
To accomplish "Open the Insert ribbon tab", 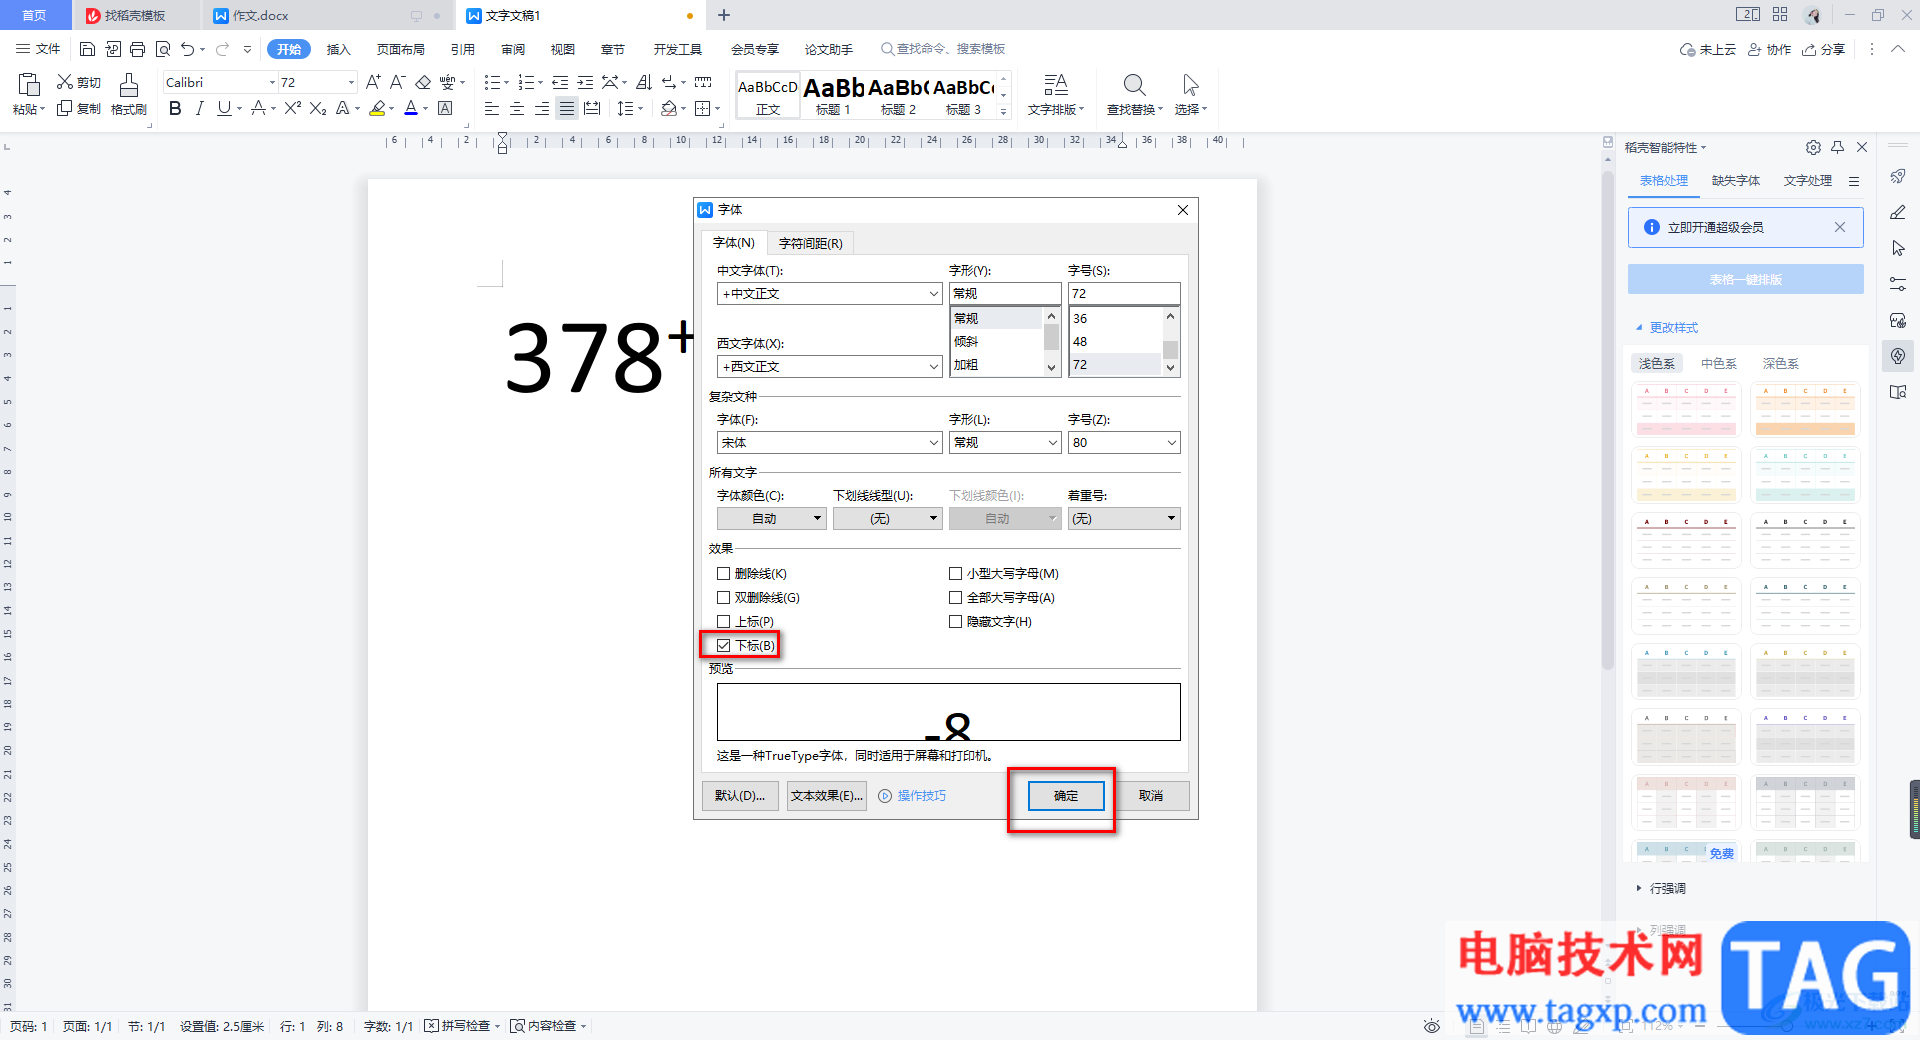I will [x=339, y=49].
